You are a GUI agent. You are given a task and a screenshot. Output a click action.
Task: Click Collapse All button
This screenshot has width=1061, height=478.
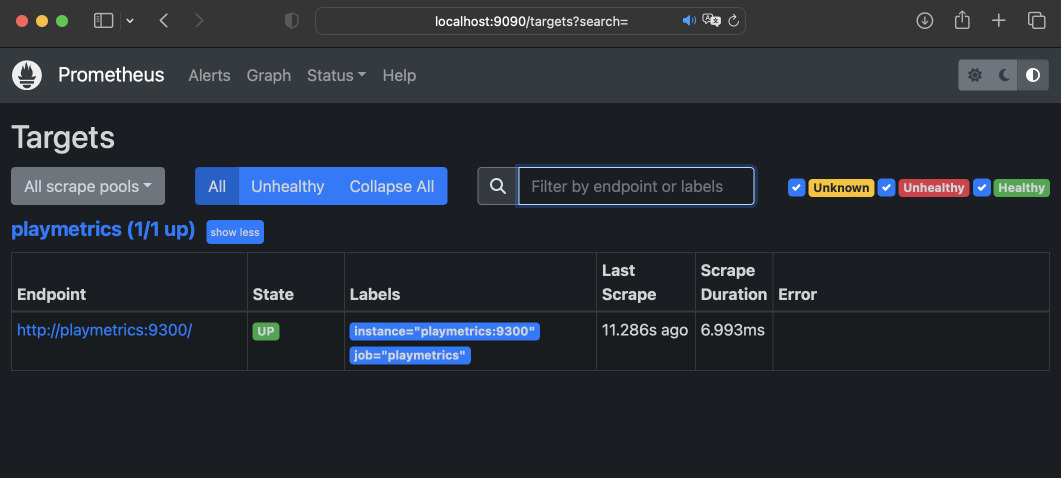(392, 186)
